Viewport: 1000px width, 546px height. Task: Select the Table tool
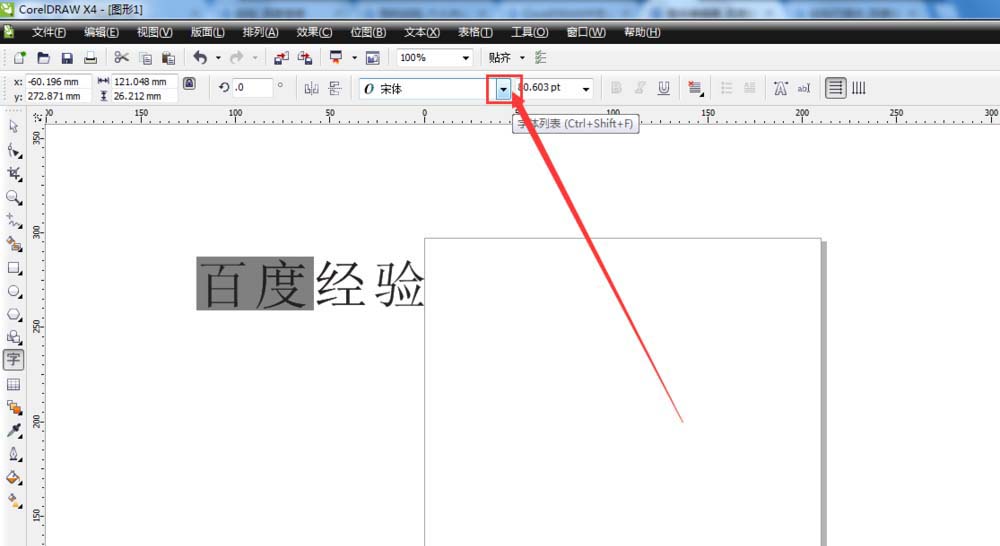coord(13,384)
